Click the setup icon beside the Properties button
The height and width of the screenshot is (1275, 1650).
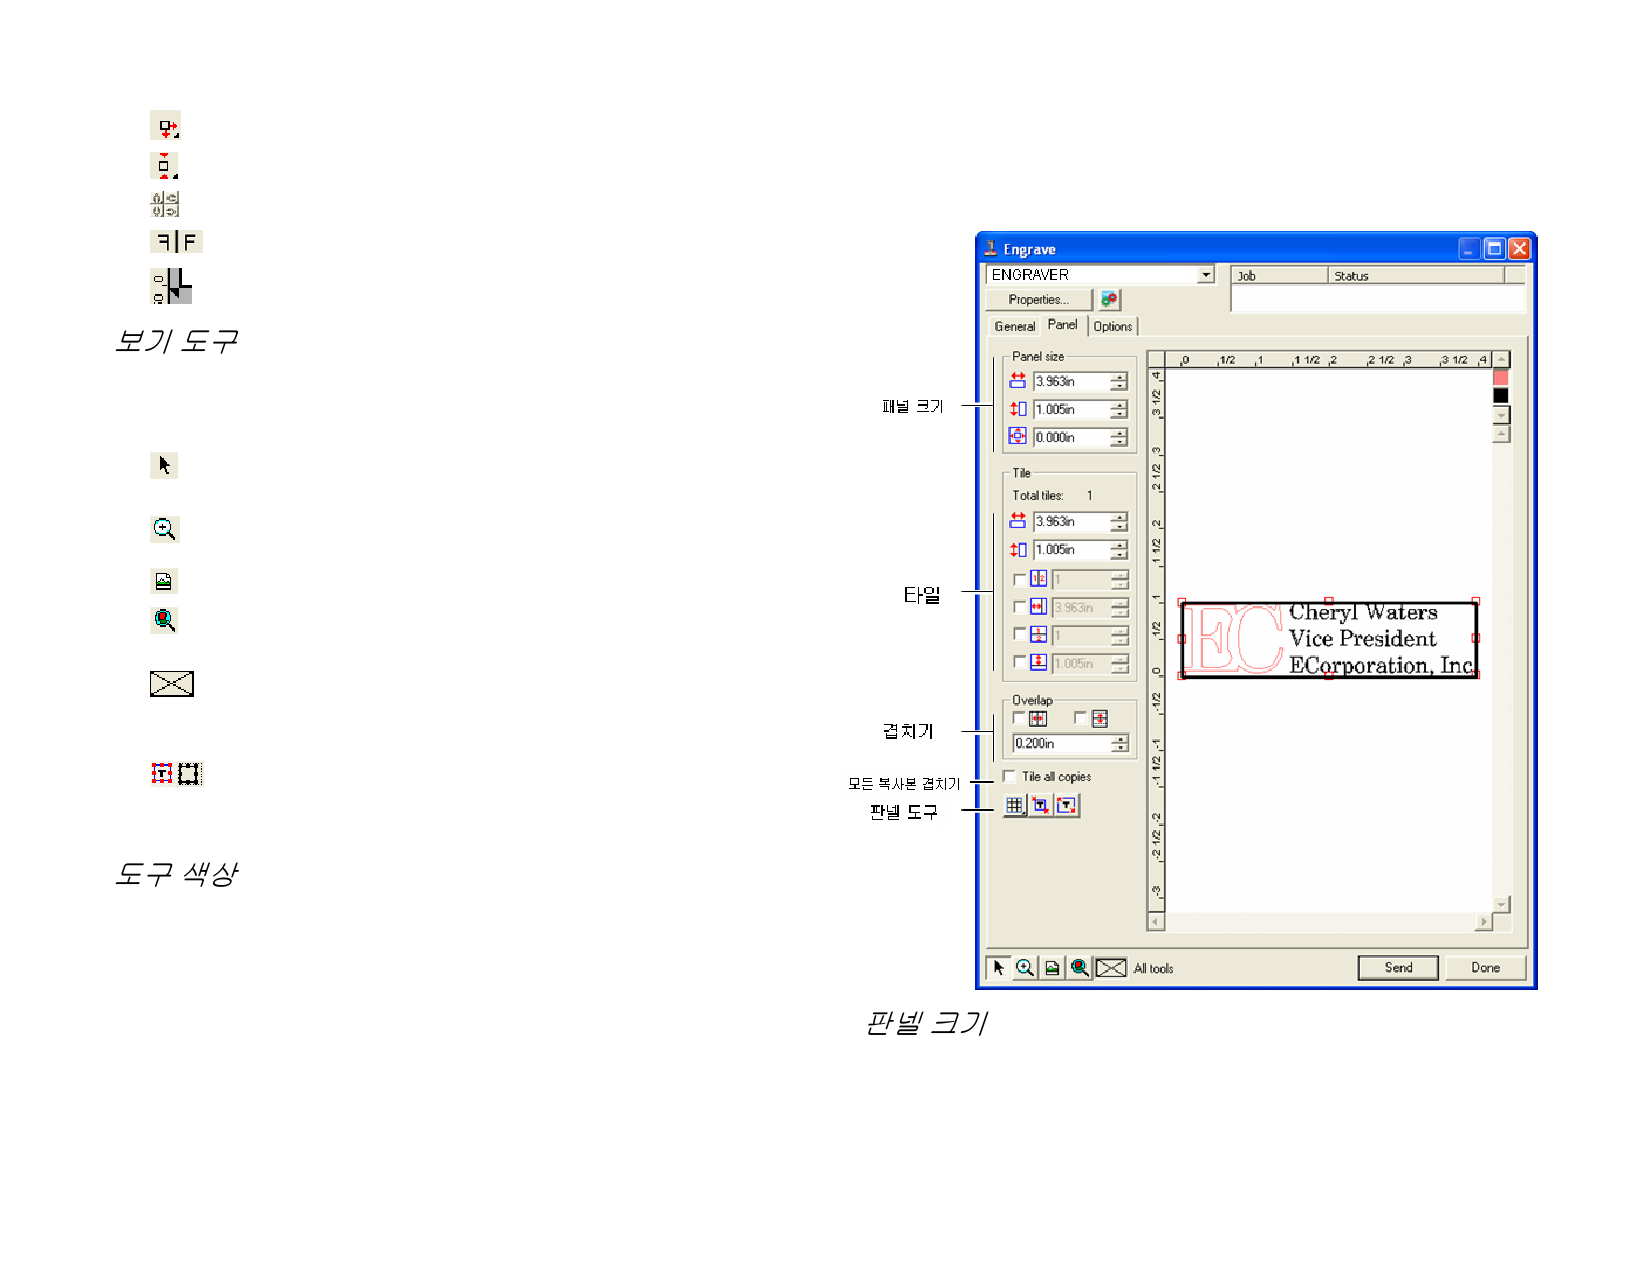coord(1109,300)
